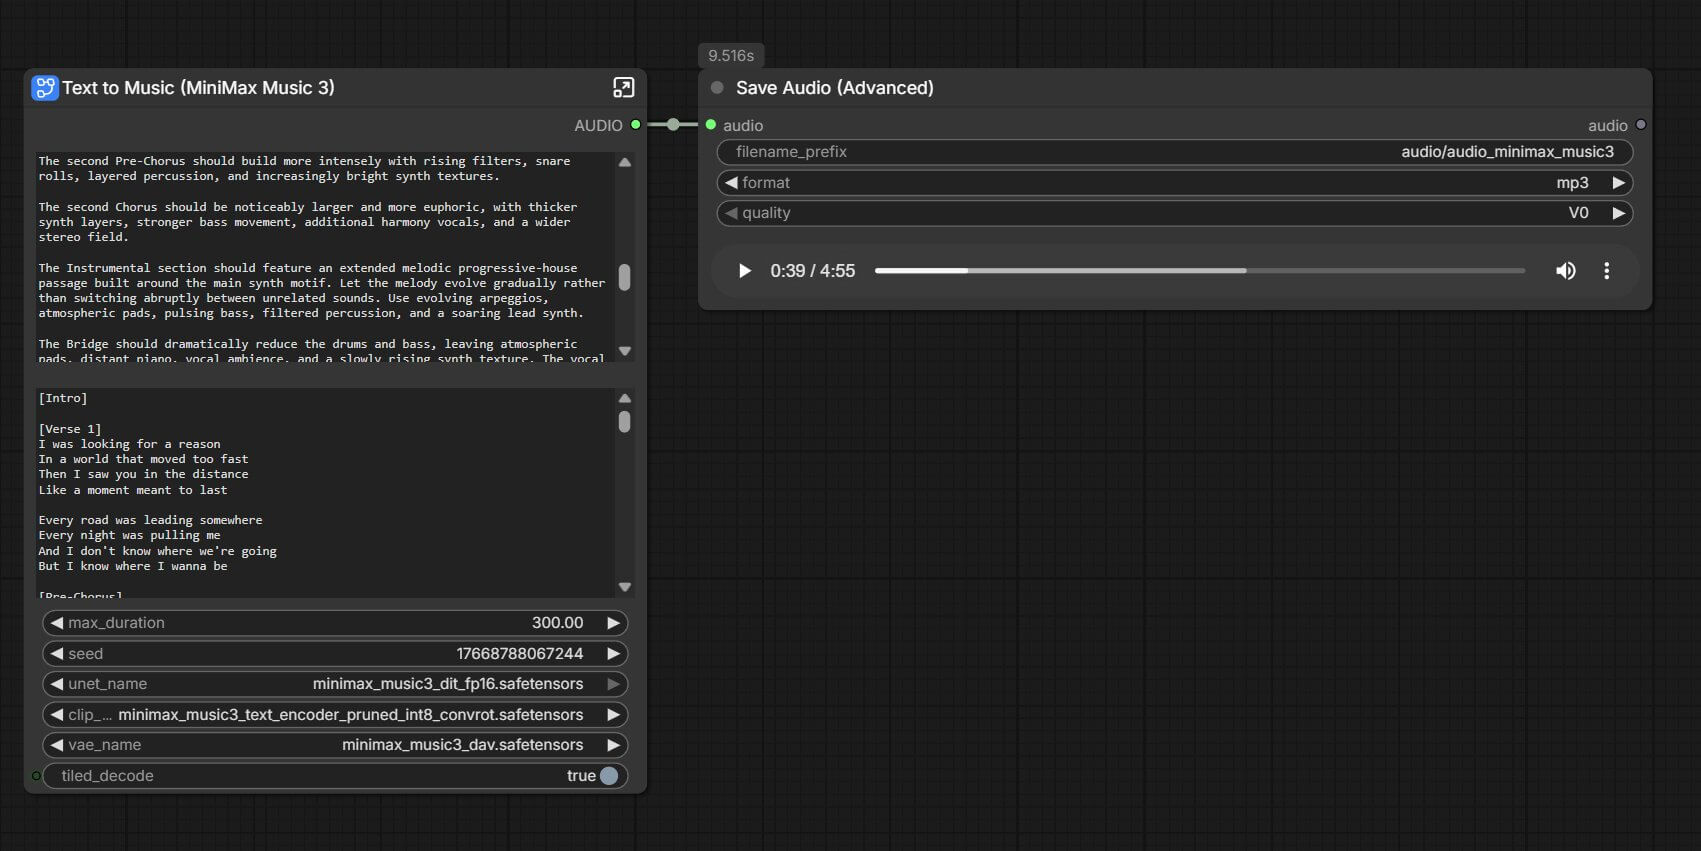
Task: Select next quality option after V0
Action: pos(1618,213)
